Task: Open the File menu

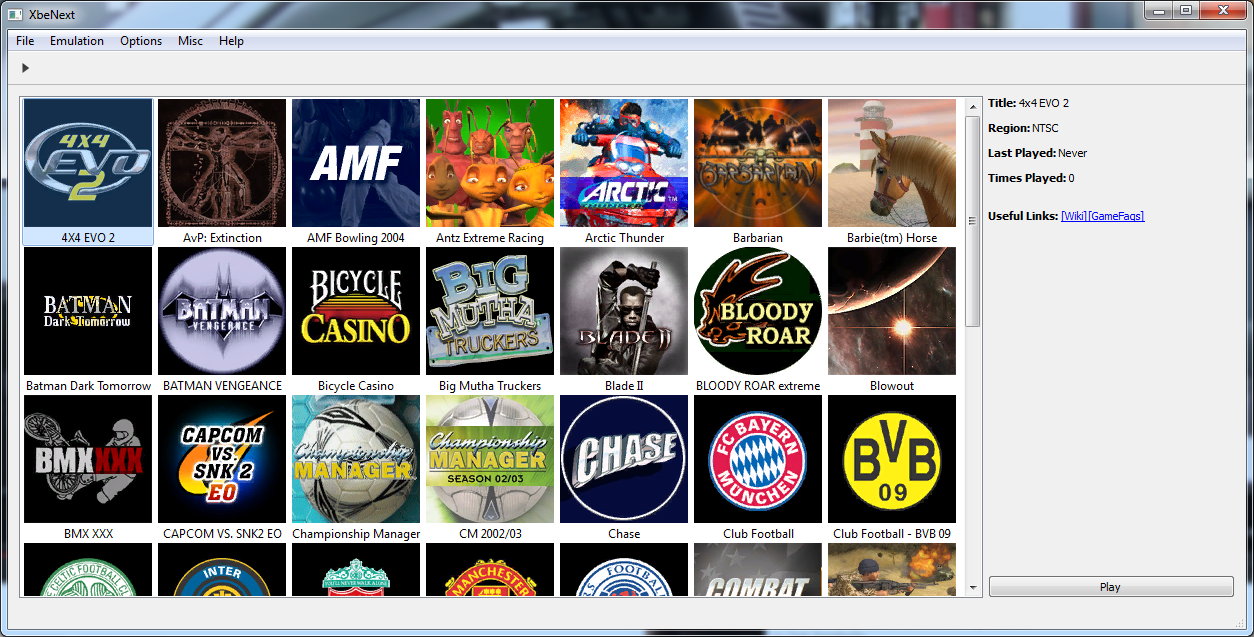Action: [25, 41]
